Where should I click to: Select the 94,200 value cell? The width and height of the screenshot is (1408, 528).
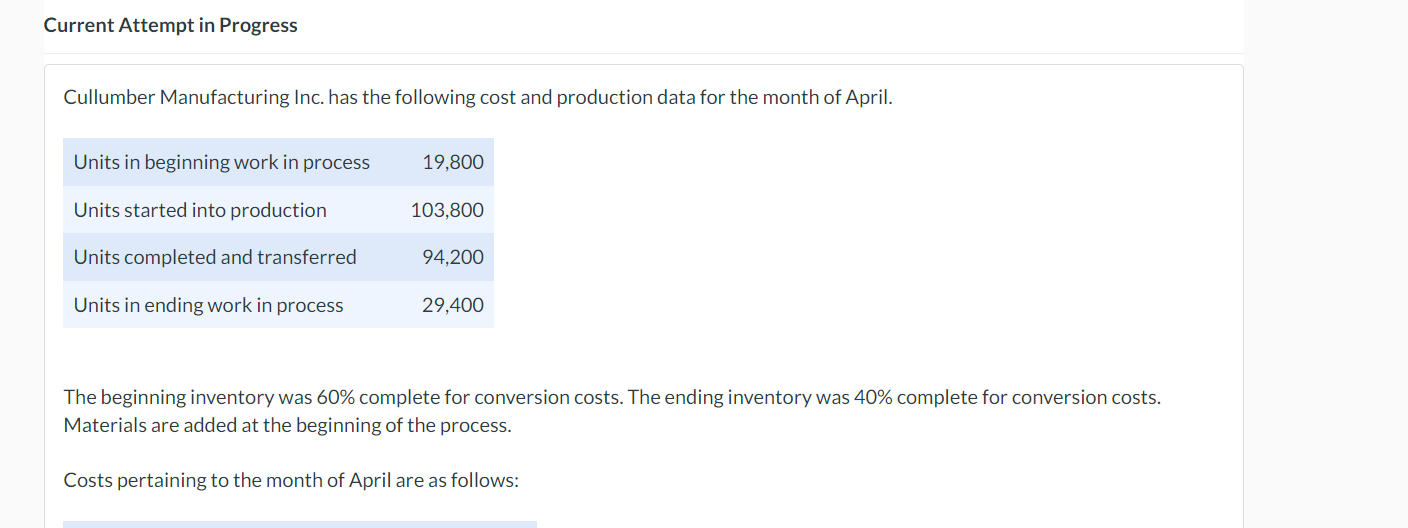point(452,257)
